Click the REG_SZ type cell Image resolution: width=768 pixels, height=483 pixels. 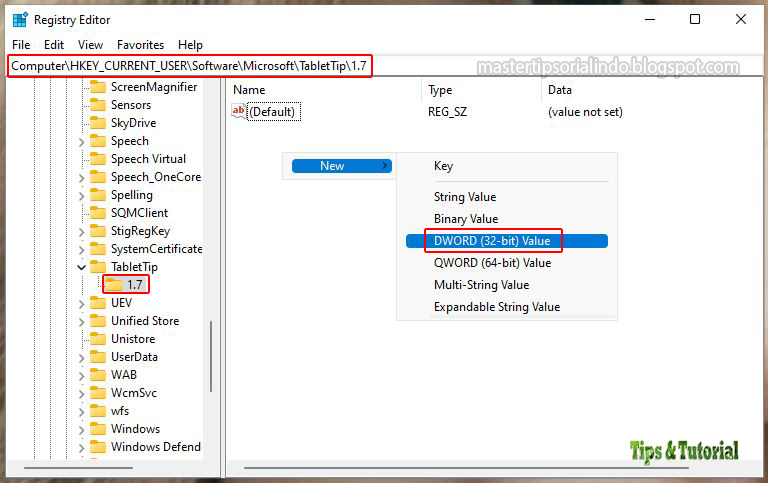[447, 112]
